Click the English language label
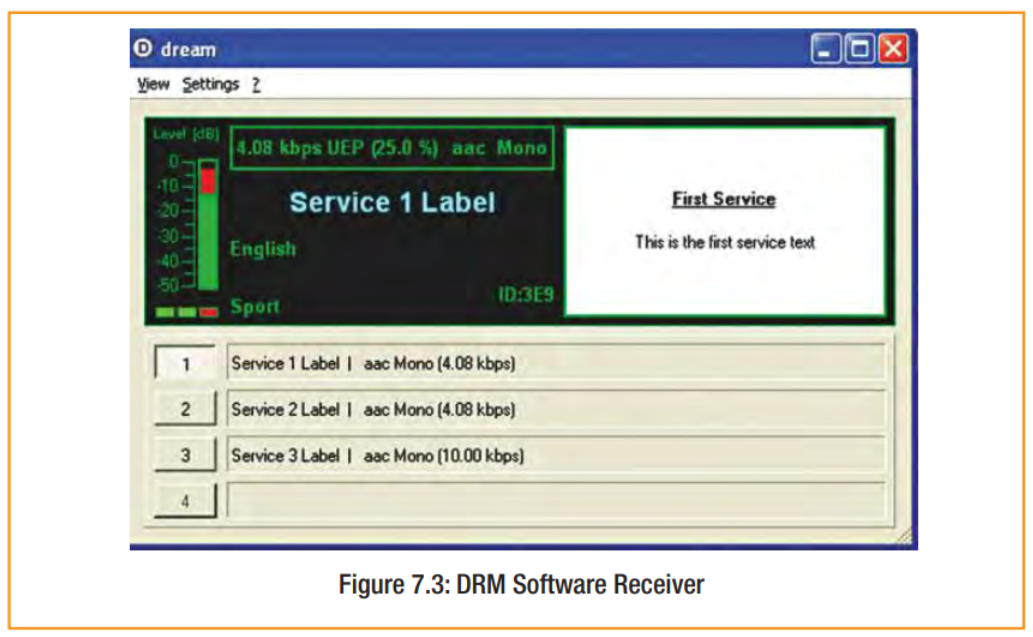The image size is (1033, 637). [263, 249]
